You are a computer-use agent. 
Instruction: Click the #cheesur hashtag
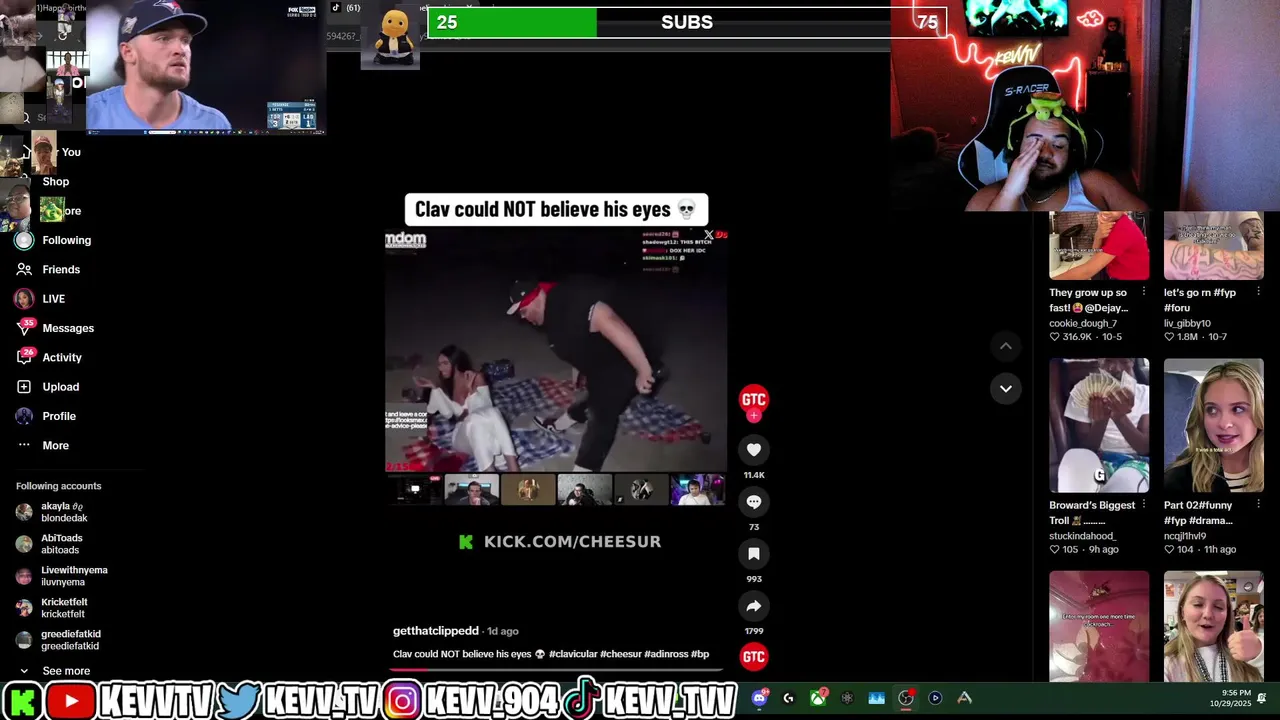tap(620, 654)
